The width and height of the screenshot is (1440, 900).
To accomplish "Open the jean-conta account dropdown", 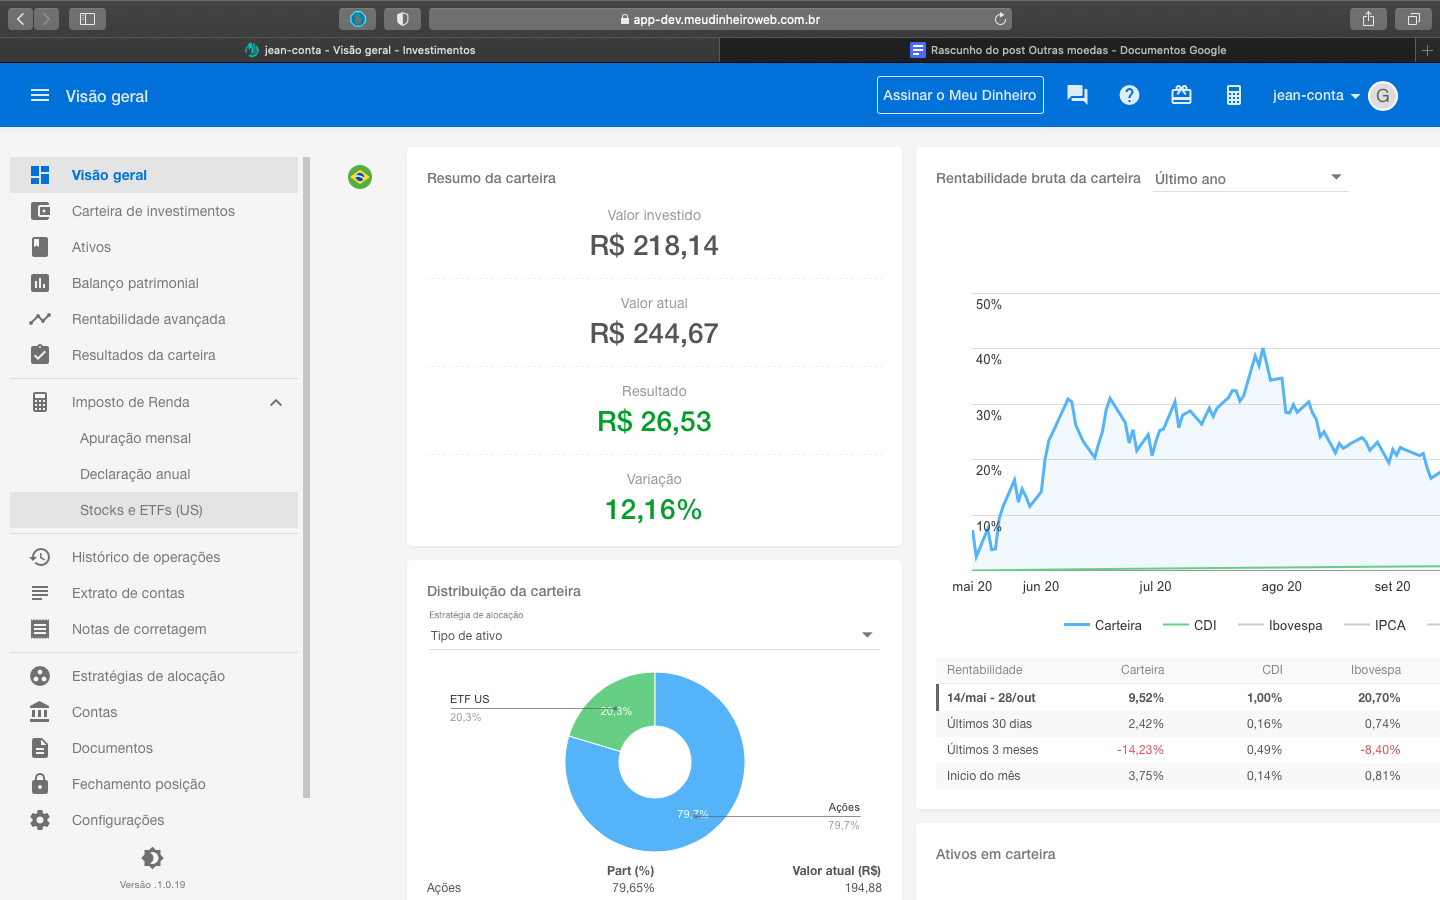I will [x=1315, y=96].
